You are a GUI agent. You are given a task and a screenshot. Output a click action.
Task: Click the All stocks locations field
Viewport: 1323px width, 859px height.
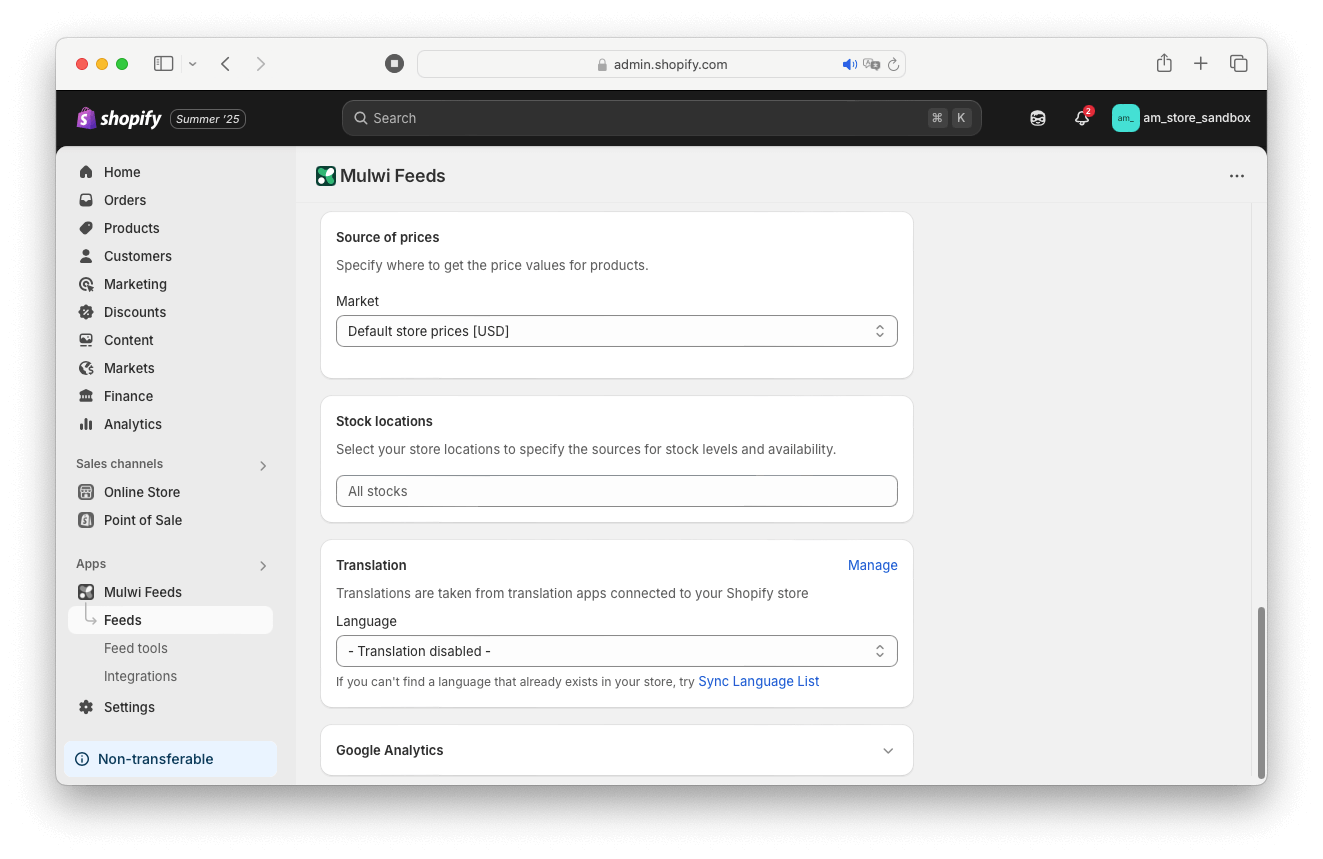[616, 491]
